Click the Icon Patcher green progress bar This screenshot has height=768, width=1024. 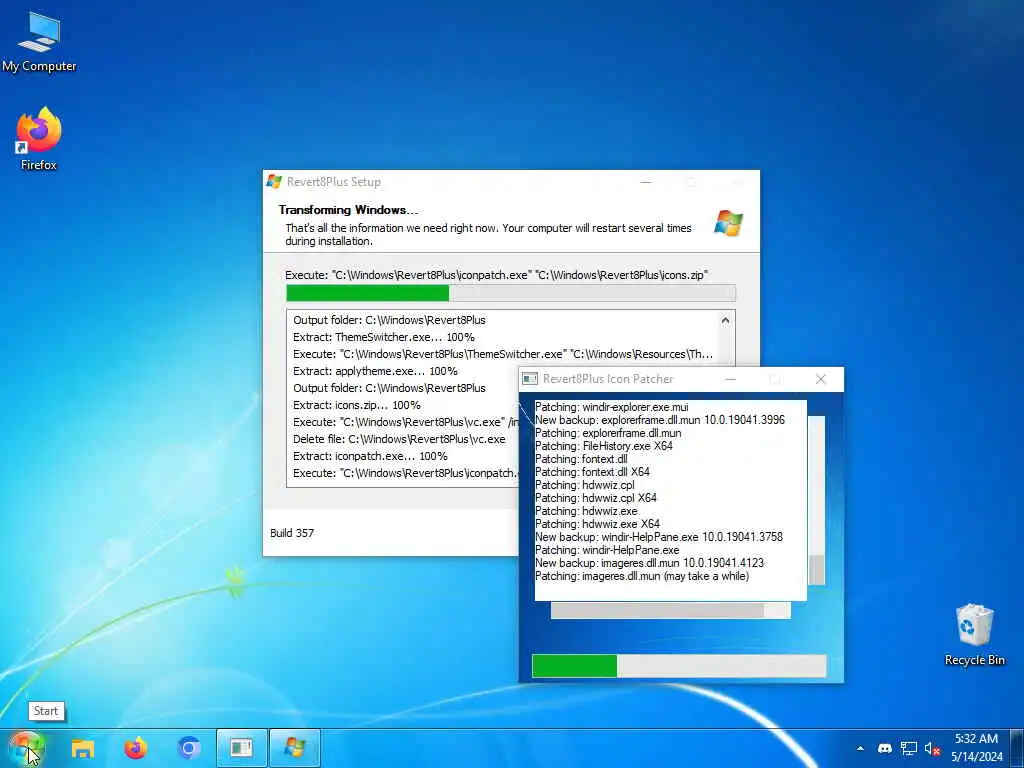[679, 666]
